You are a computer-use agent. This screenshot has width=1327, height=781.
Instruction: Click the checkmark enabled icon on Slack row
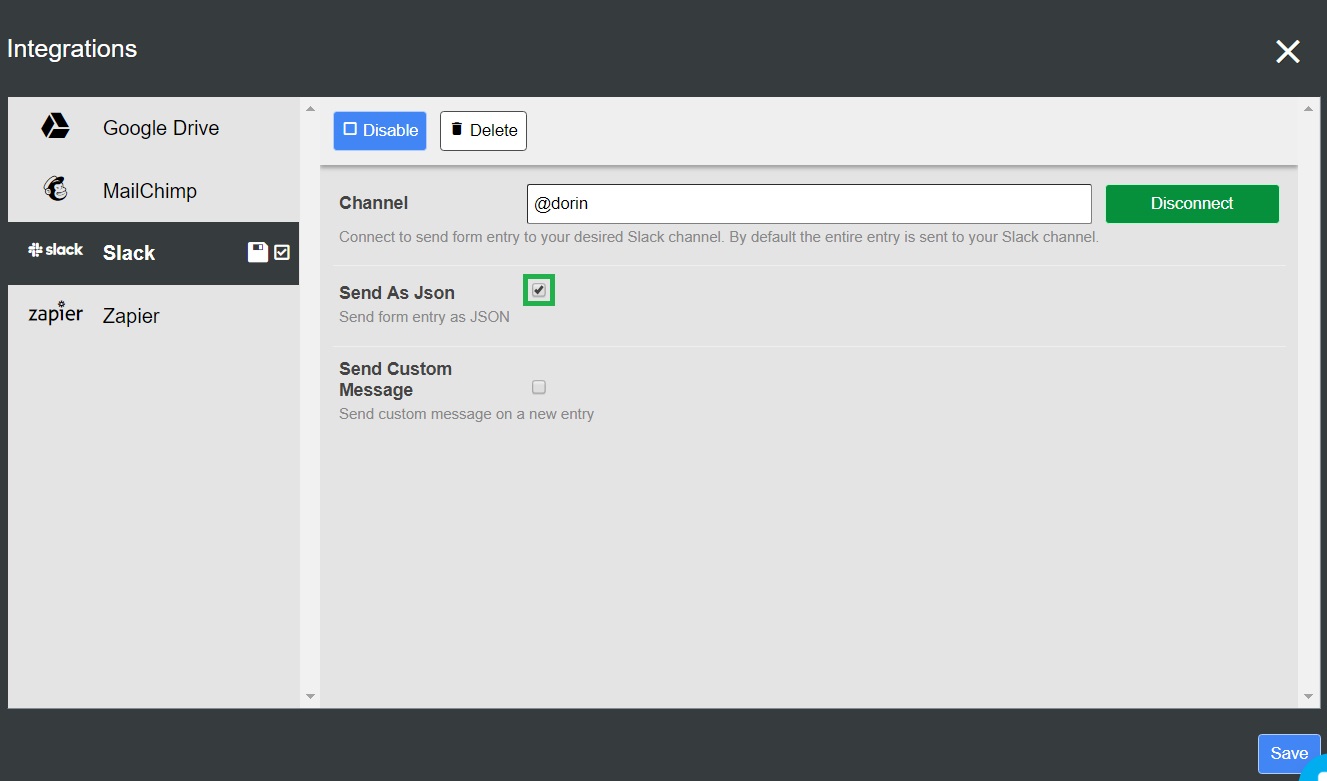tap(282, 253)
